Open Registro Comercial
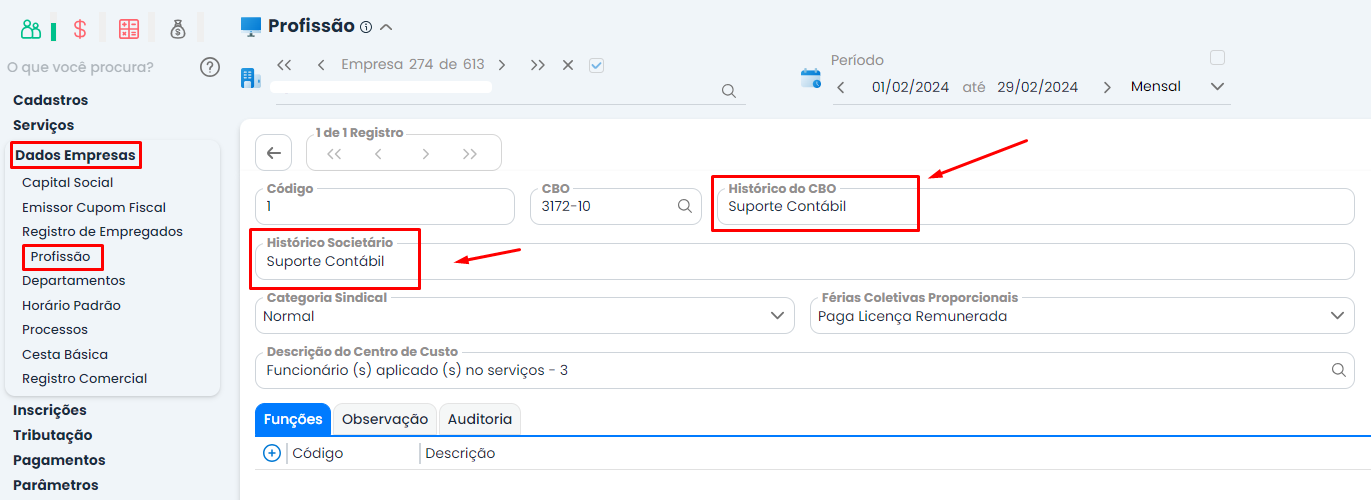 coord(85,379)
